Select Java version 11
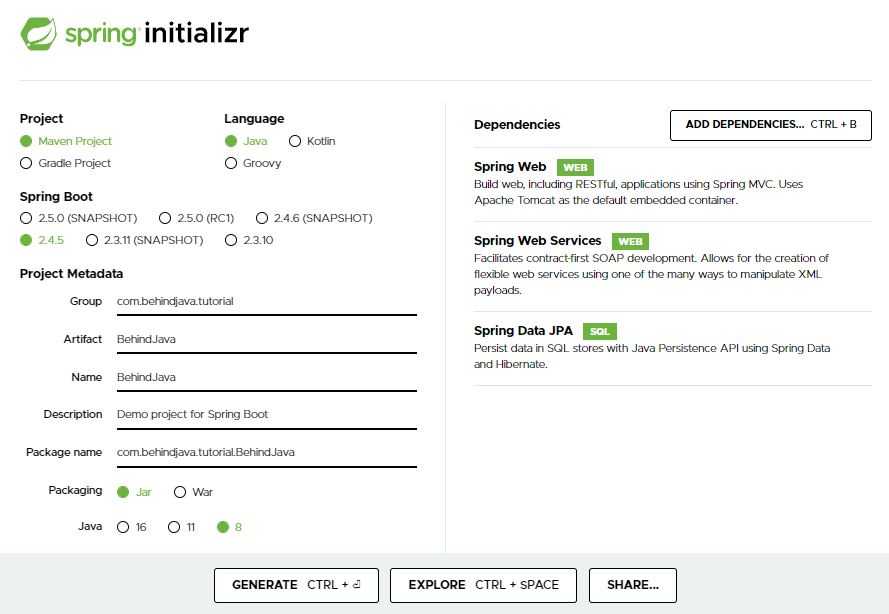The height and width of the screenshot is (614, 889). click(x=174, y=527)
